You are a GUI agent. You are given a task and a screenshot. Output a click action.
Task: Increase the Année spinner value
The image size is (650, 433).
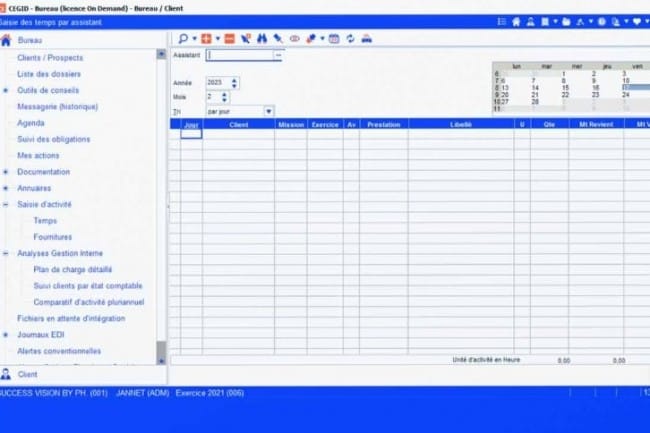click(235, 80)
